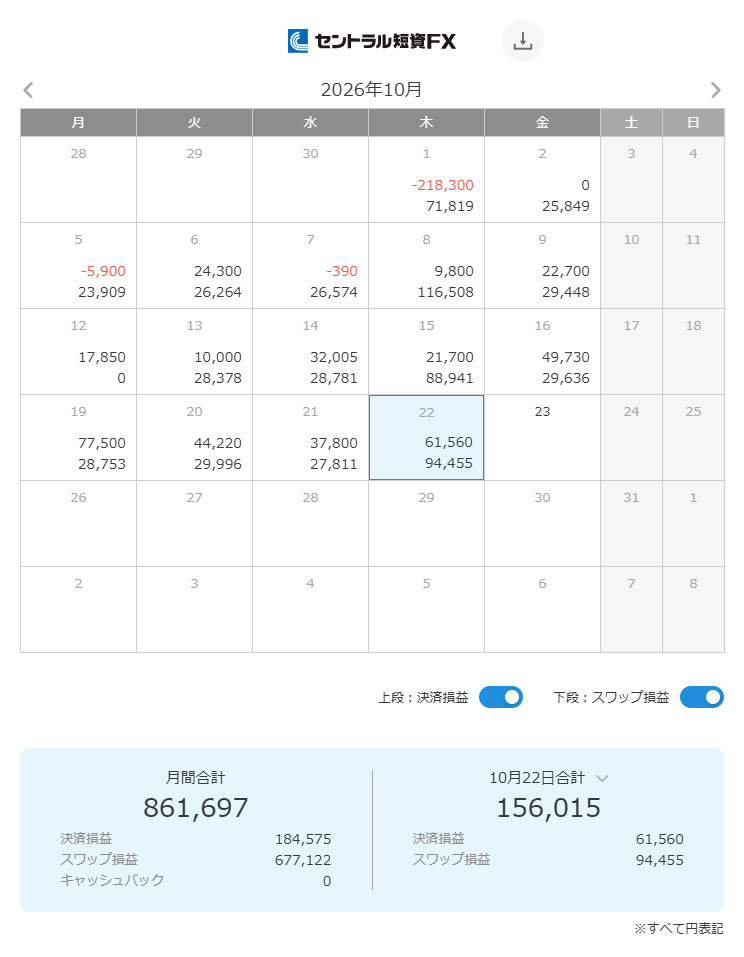Click the 月間合計 total 861,697
The height and width of the screenshot is (957, 744).
(196, 807)
